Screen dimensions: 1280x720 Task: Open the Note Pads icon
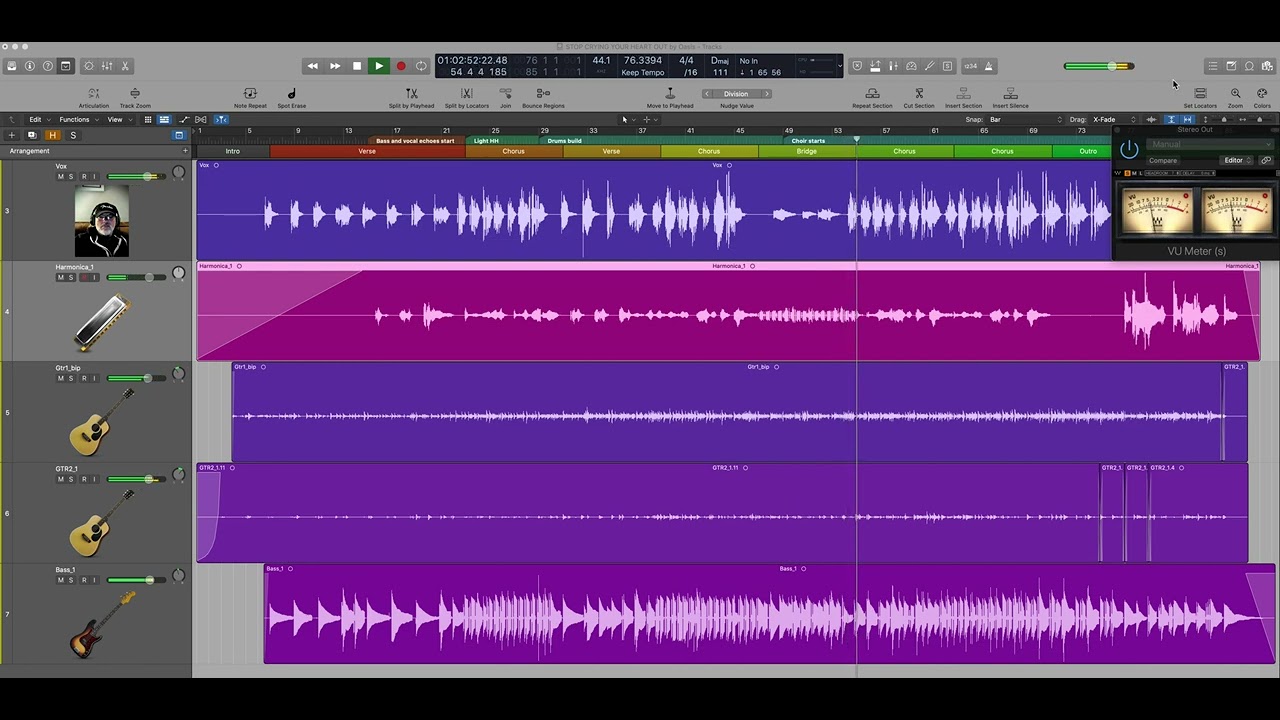(1231, 66)
